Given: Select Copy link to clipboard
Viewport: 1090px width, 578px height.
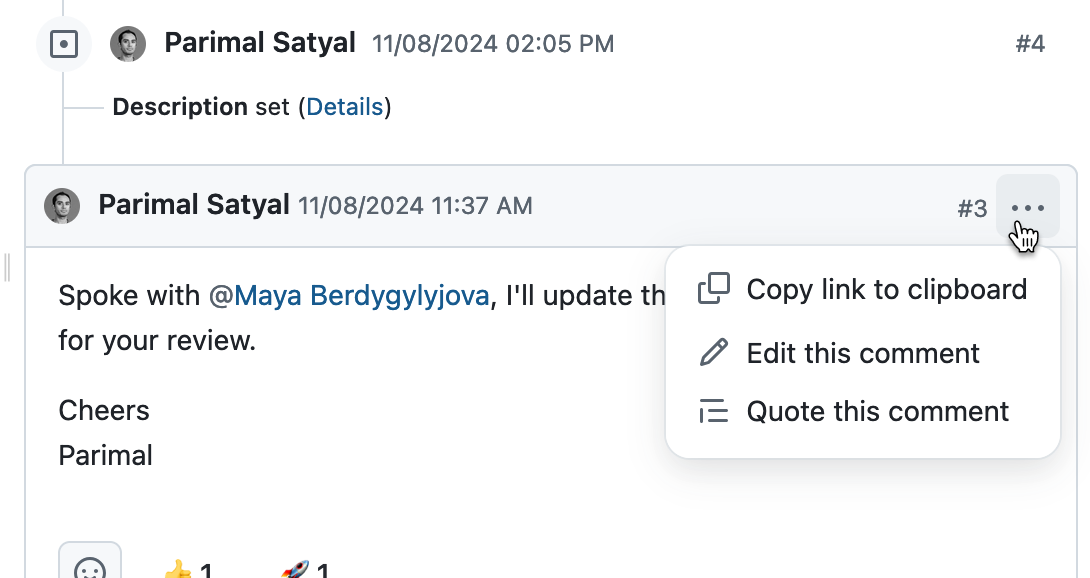Looking at the screenshot, I should pos(886,289).
